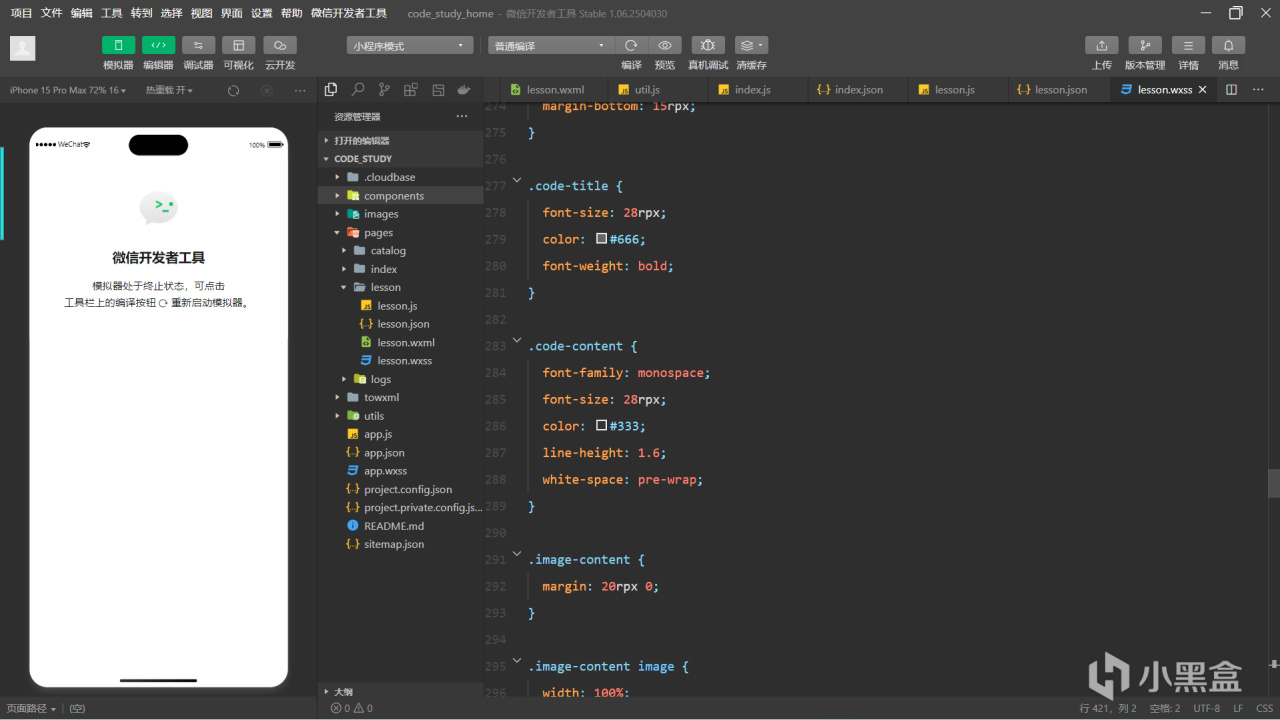
Task: Toggle the simulator (模拟器) panel
Action: pyautogui.click(x=118, y=46)
